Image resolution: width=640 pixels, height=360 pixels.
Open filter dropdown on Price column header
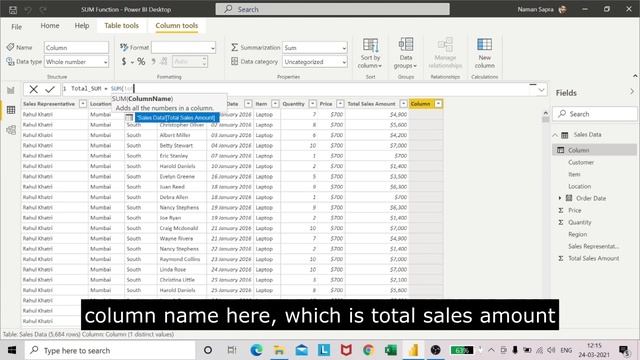(340, 104)
